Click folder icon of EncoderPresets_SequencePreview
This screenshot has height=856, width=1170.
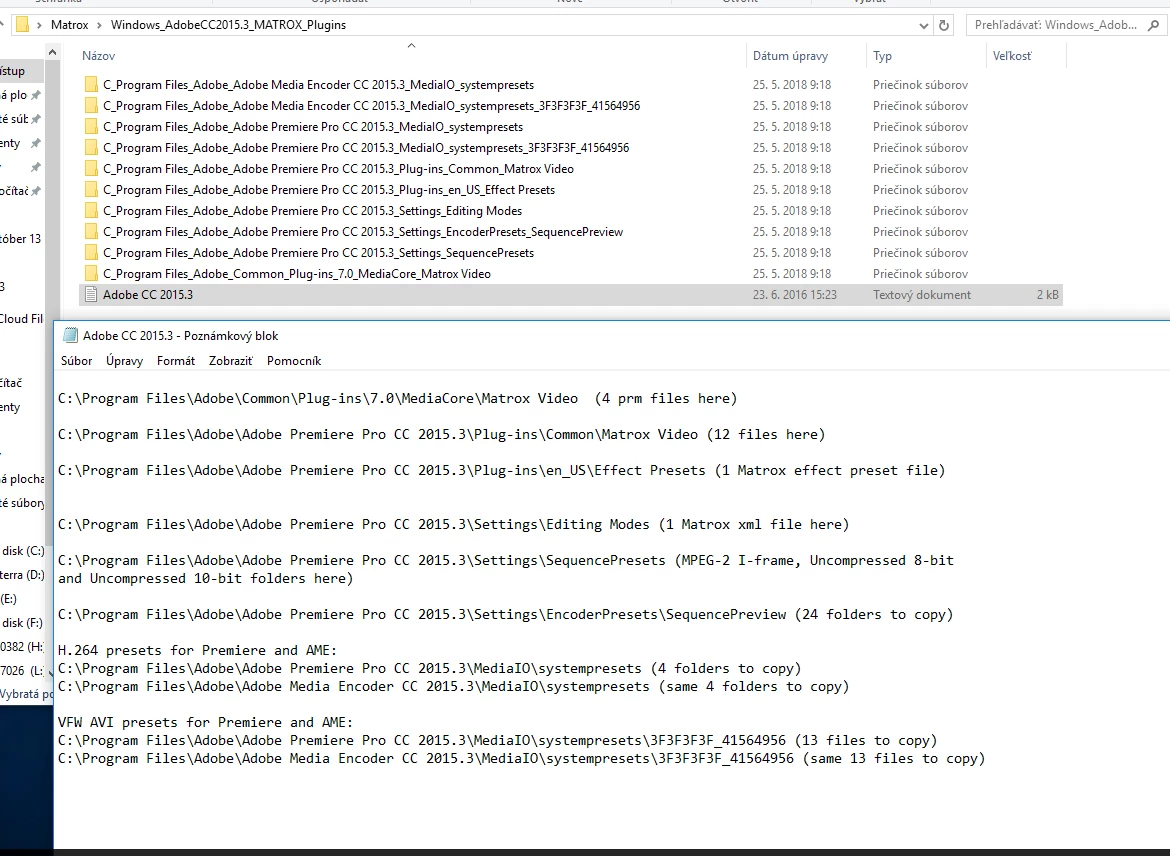pos(91,231)
